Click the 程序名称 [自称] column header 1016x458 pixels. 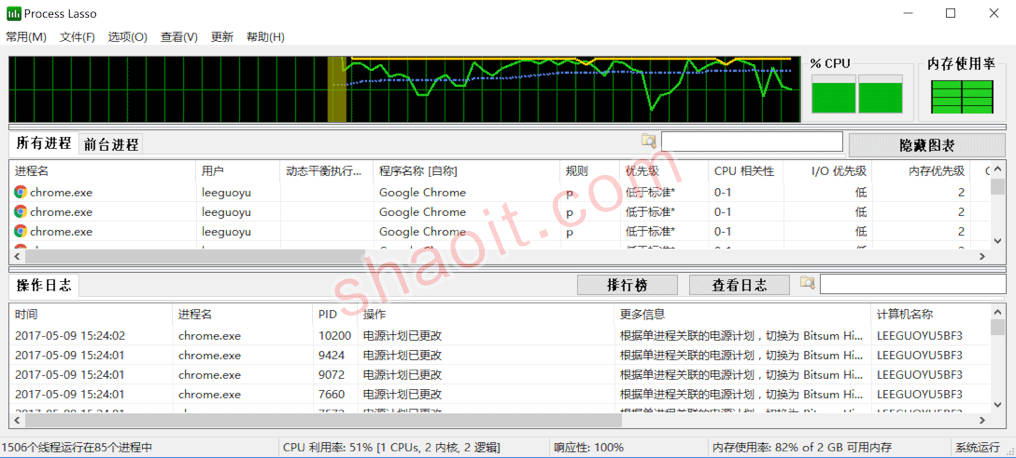(x=467, y=172)
